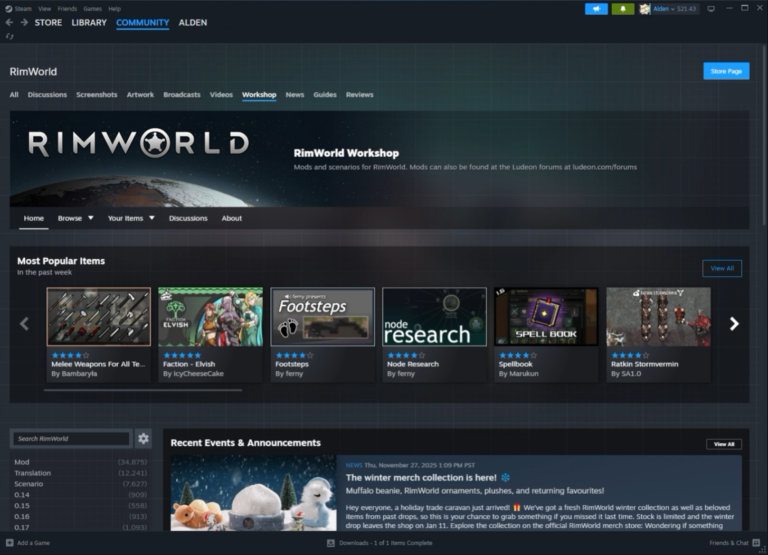
Task: Switch to the Videos tab
Action: coord(221,95)
